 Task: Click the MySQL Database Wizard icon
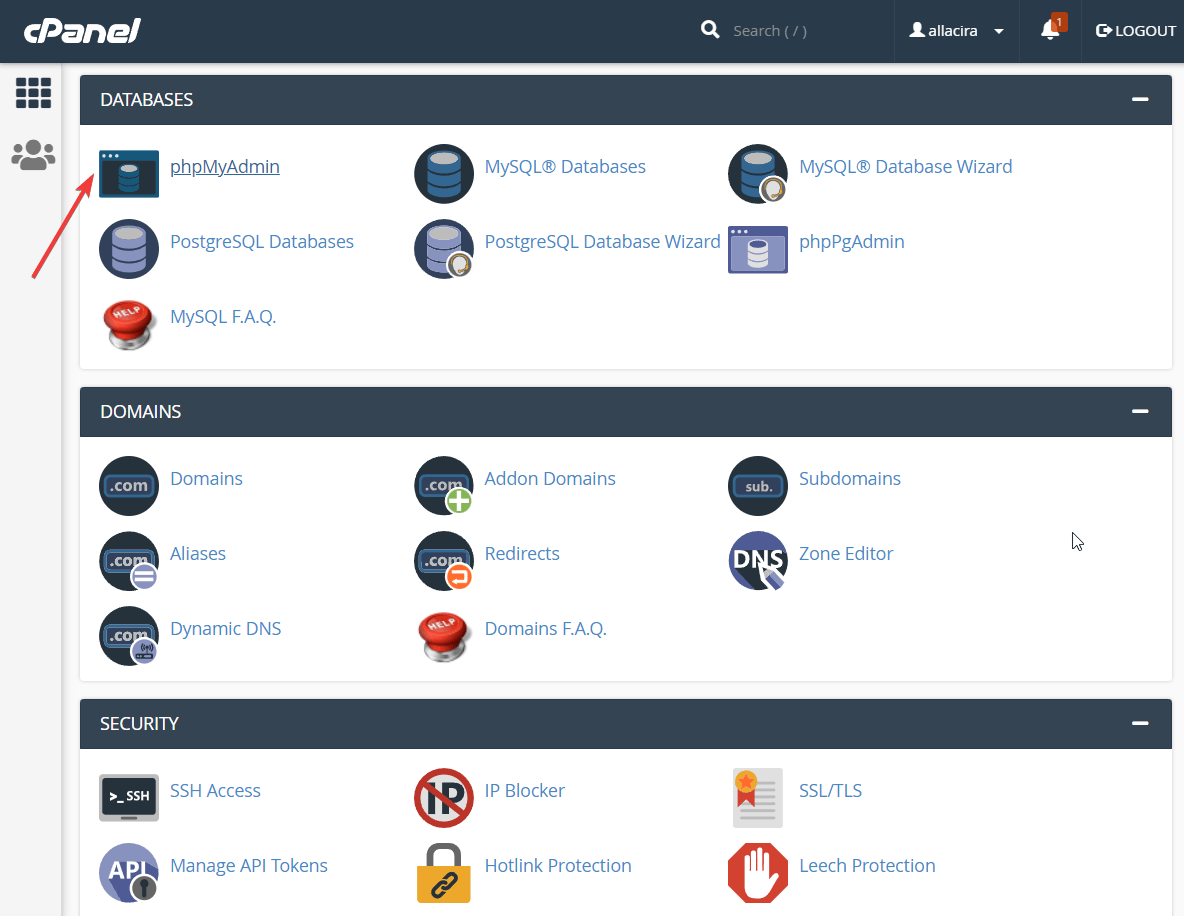click(758, 174)
